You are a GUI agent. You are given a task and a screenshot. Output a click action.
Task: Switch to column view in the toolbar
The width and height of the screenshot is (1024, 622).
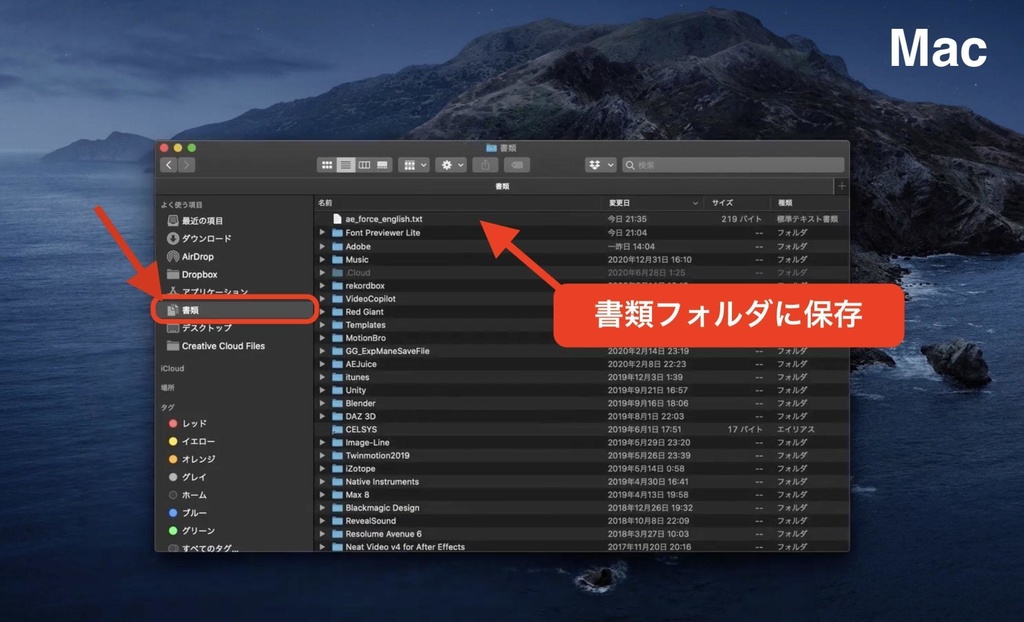365,164
